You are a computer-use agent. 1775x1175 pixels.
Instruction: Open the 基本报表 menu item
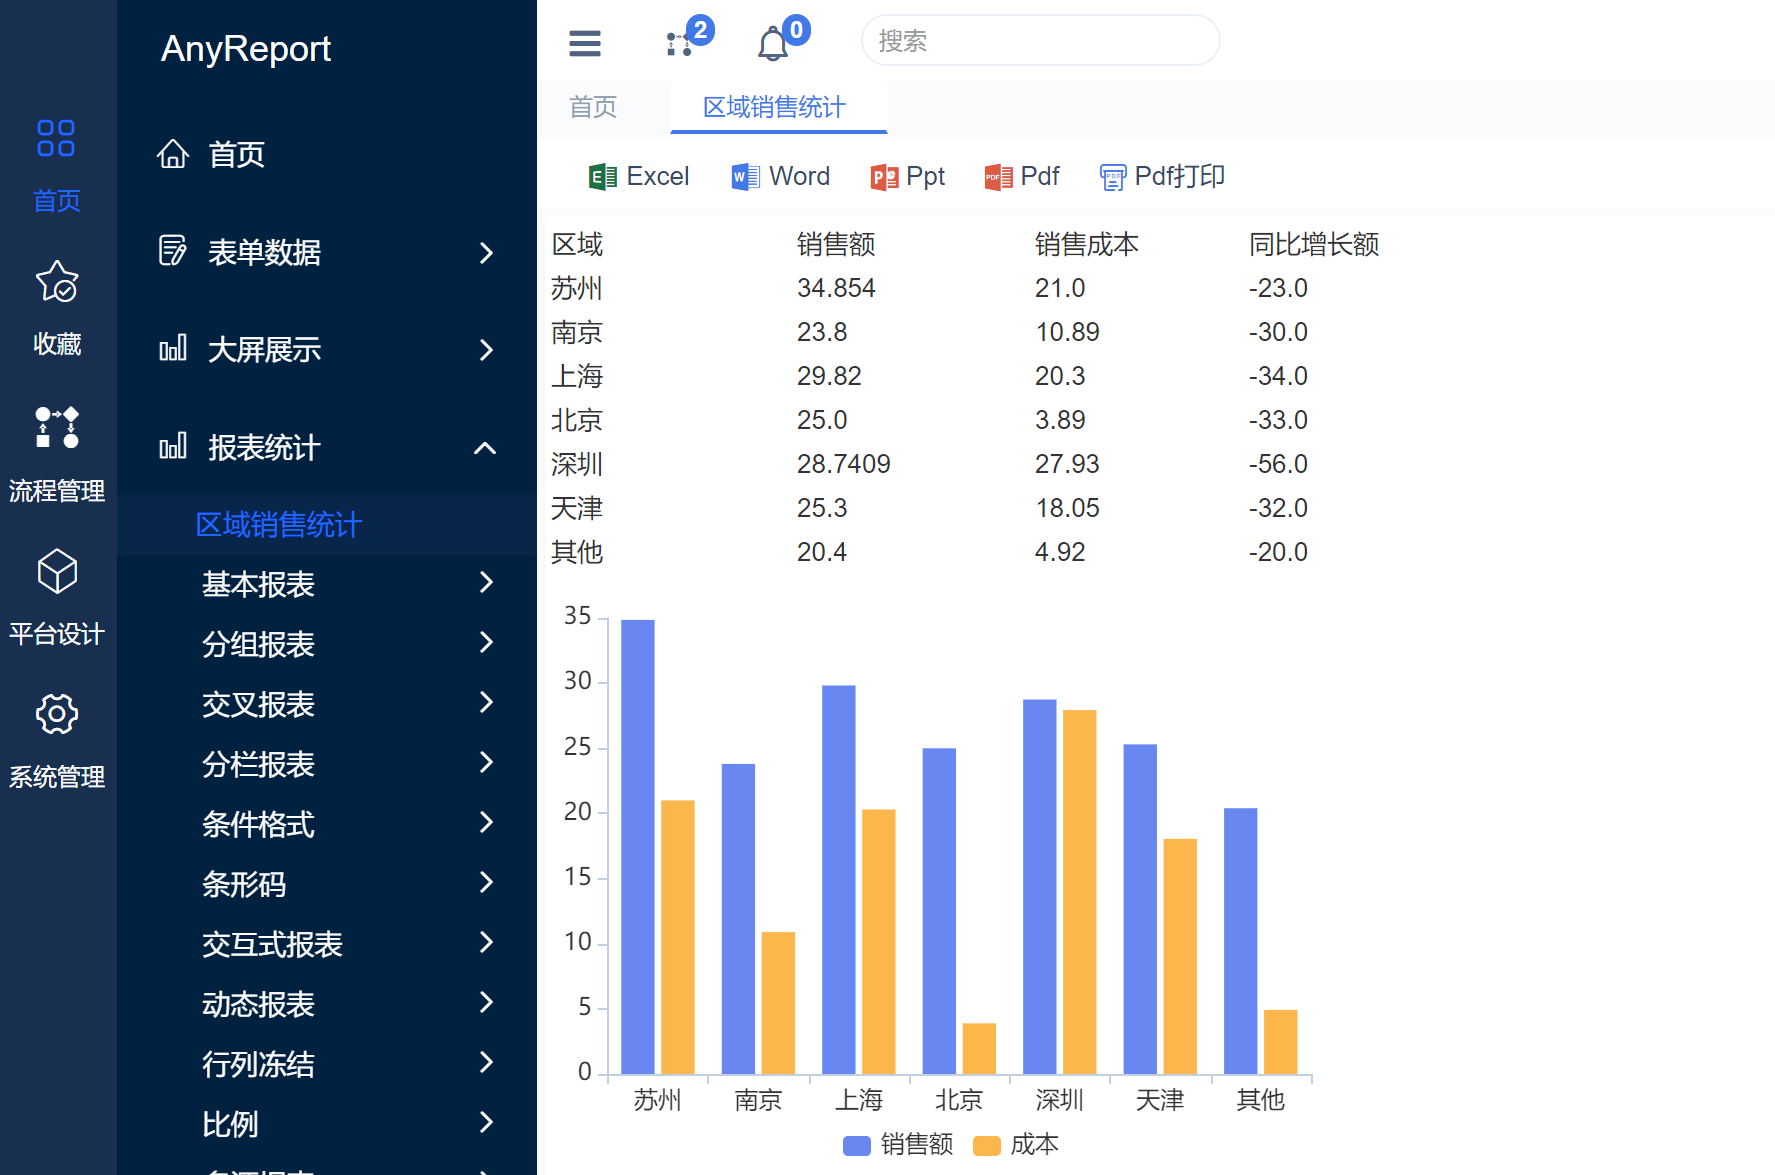pos(258,584)
